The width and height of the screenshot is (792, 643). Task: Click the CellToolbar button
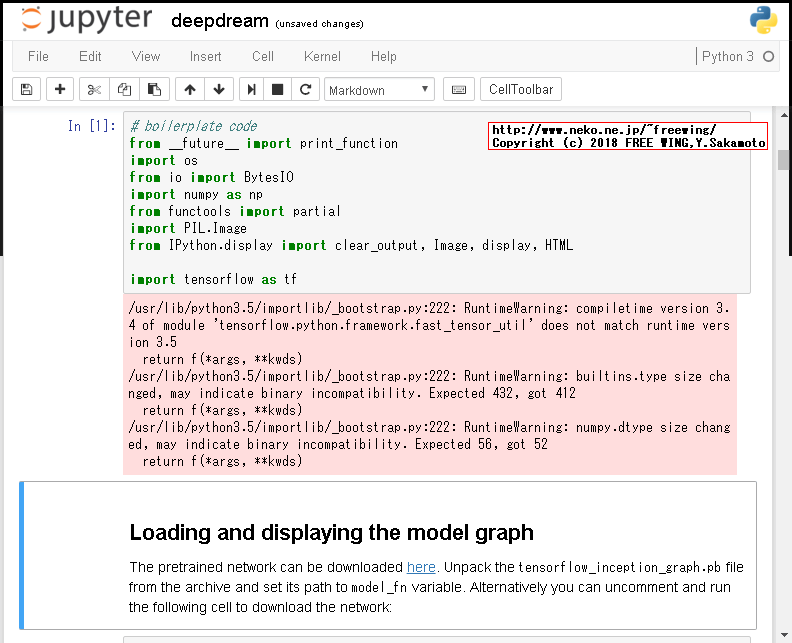(x=521, y=90)
